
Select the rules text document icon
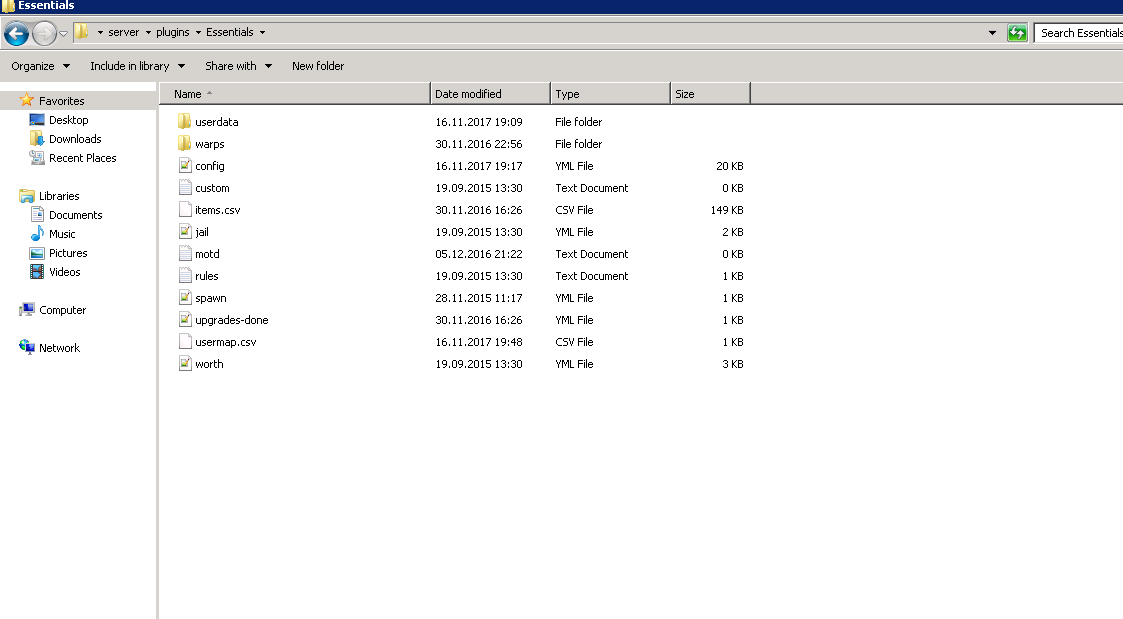[x=185, y=276]
